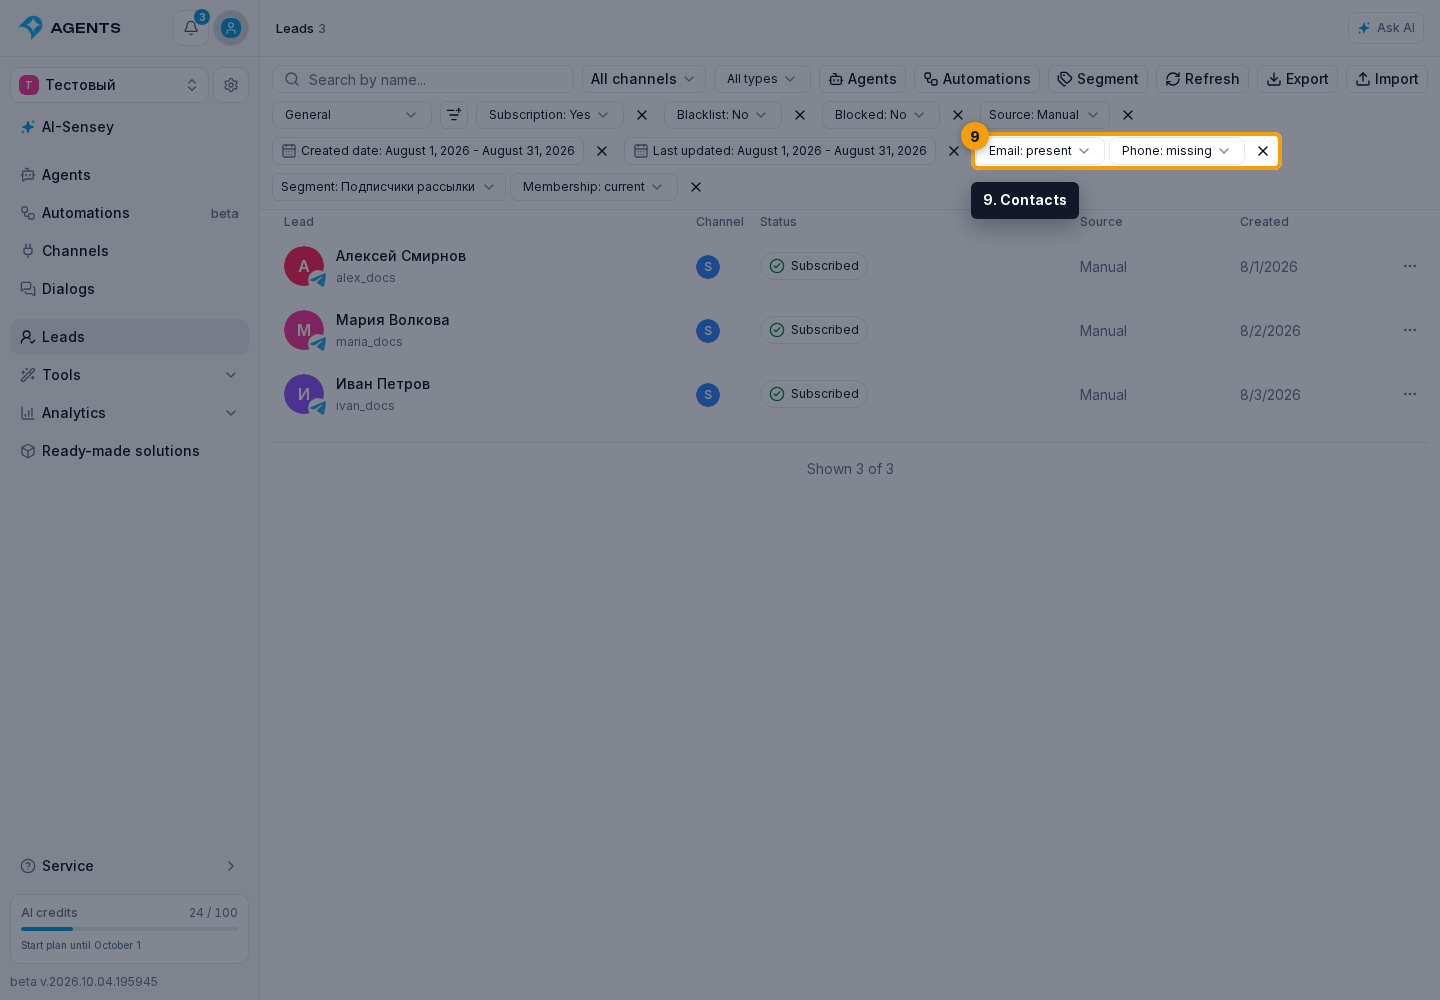The image size is (1440, 1000).
Task: Expand the Tools sidebar section
Action: pos(129,375)
